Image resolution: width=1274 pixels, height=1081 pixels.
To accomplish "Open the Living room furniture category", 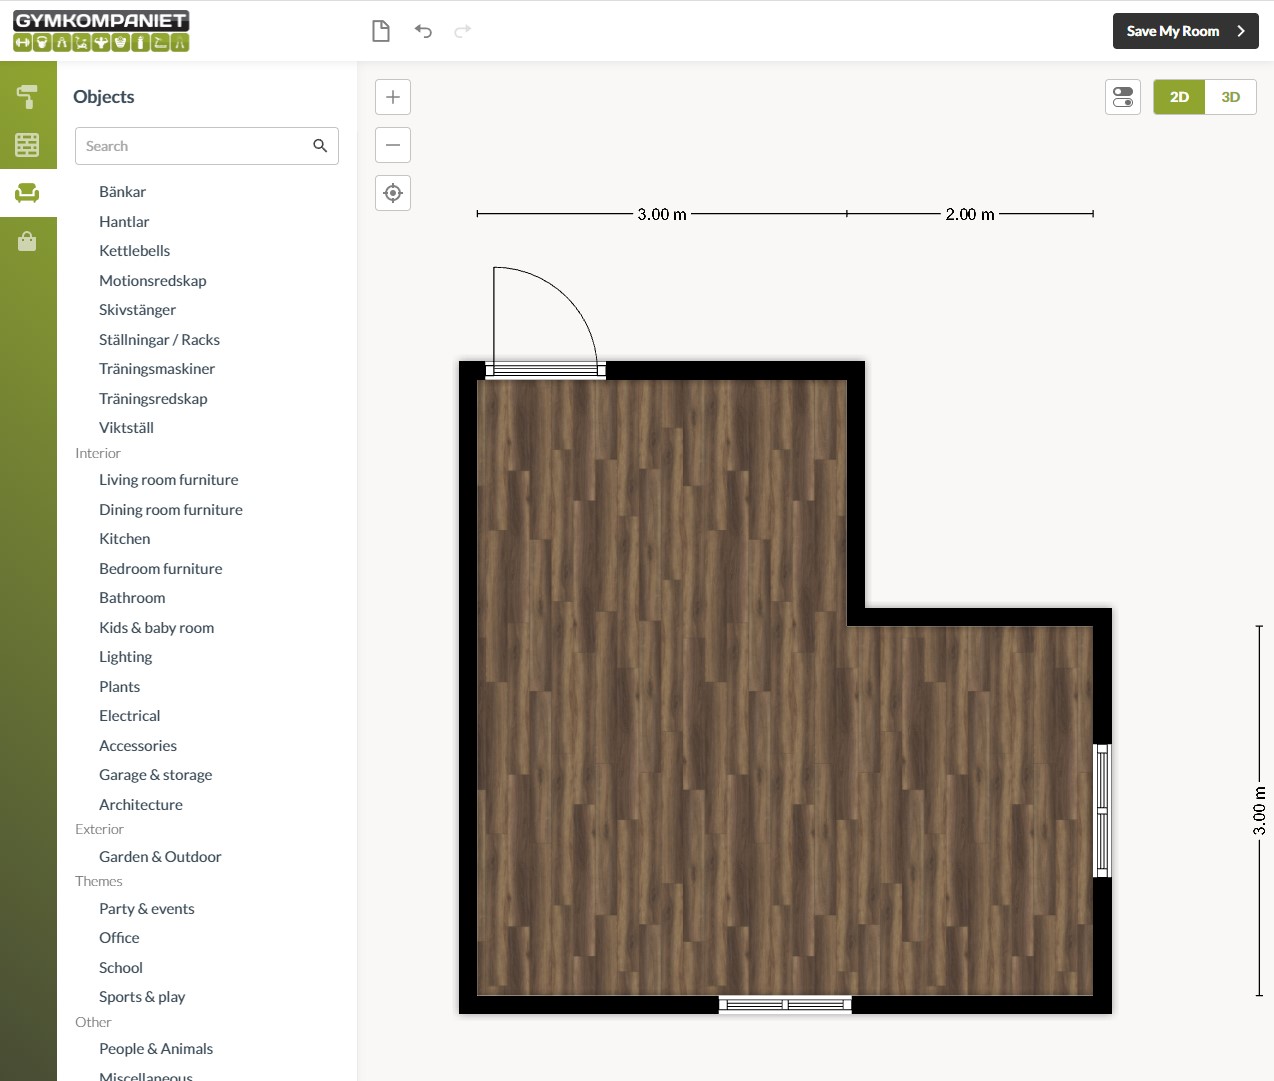I will point(168,480).
